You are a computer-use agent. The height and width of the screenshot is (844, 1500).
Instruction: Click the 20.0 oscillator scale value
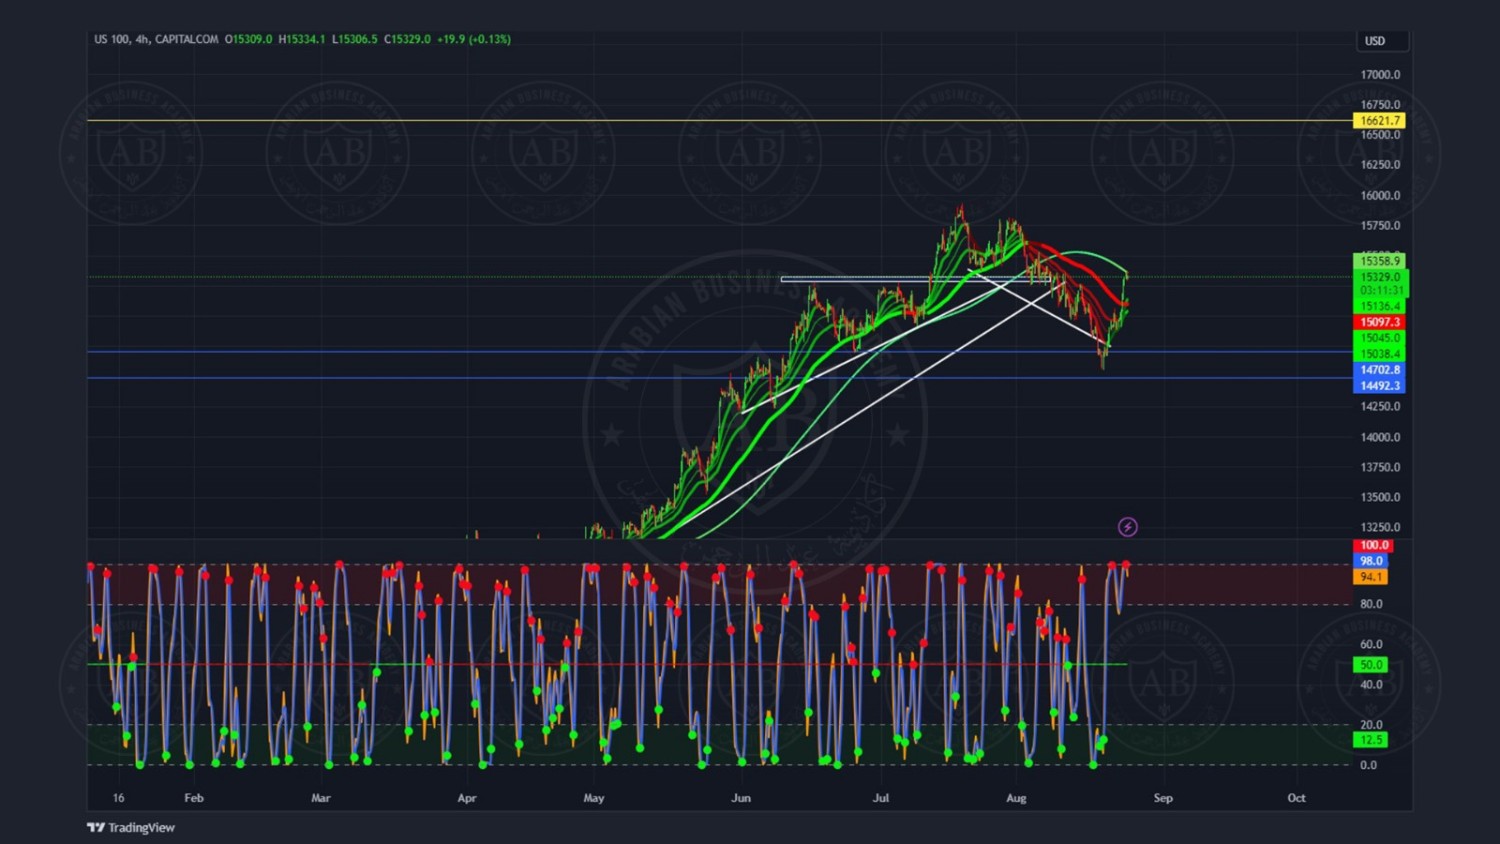coord(1371,725)
